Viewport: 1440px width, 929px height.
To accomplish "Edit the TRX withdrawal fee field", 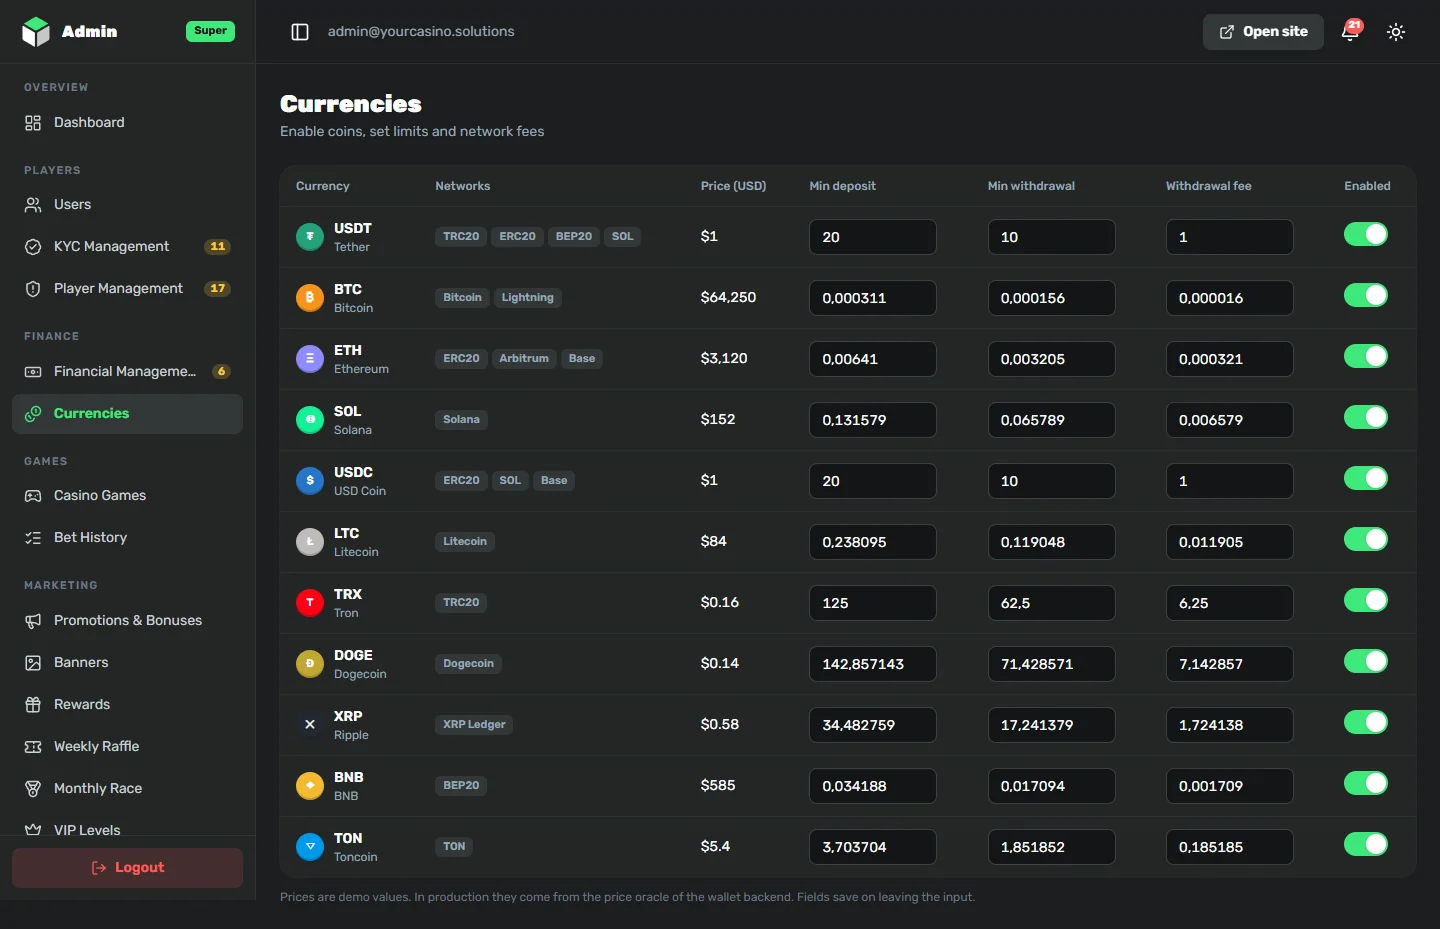I will point(1229,603).
